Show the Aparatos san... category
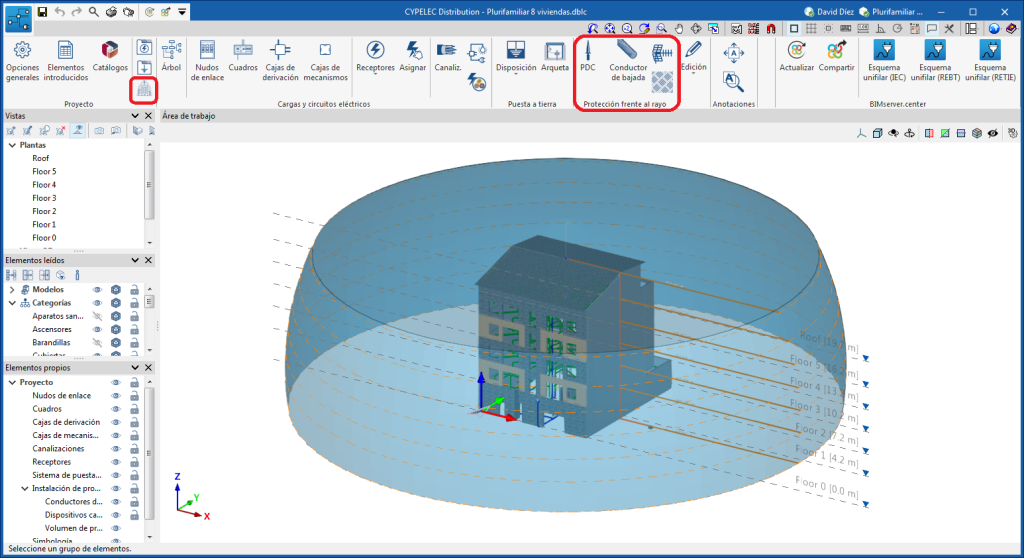The image size is (1024, 558). click(97, 316)
